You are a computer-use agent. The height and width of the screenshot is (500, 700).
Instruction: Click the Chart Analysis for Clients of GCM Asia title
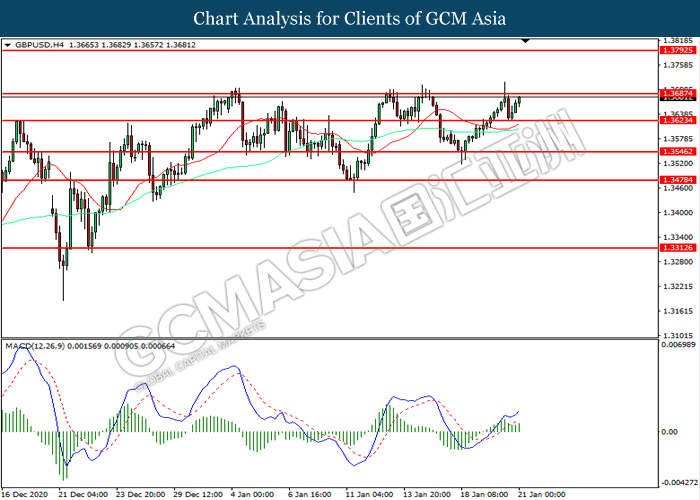pyautogui.click(x=350, y=19)
